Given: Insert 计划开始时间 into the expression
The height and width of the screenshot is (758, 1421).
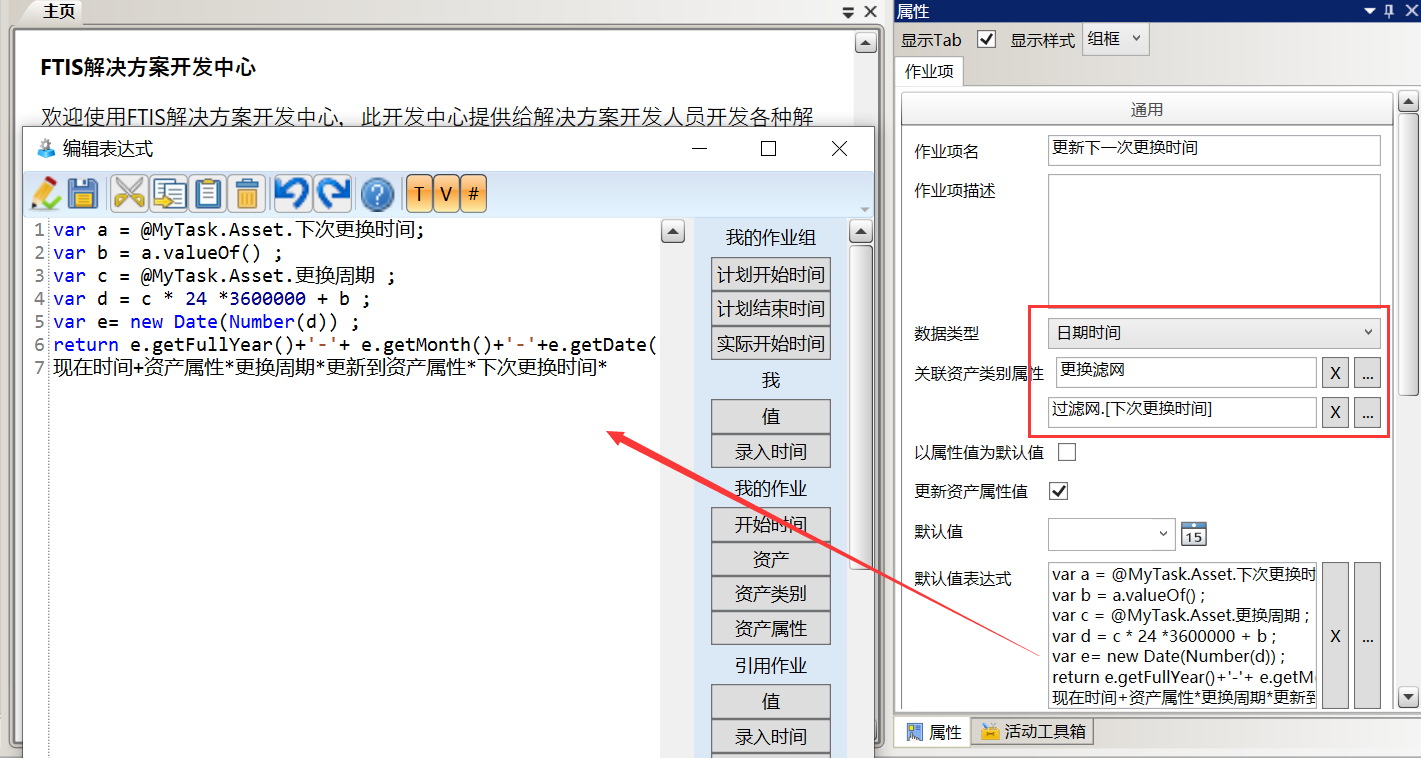Looking at the screenshot, I should click(770, 275).
